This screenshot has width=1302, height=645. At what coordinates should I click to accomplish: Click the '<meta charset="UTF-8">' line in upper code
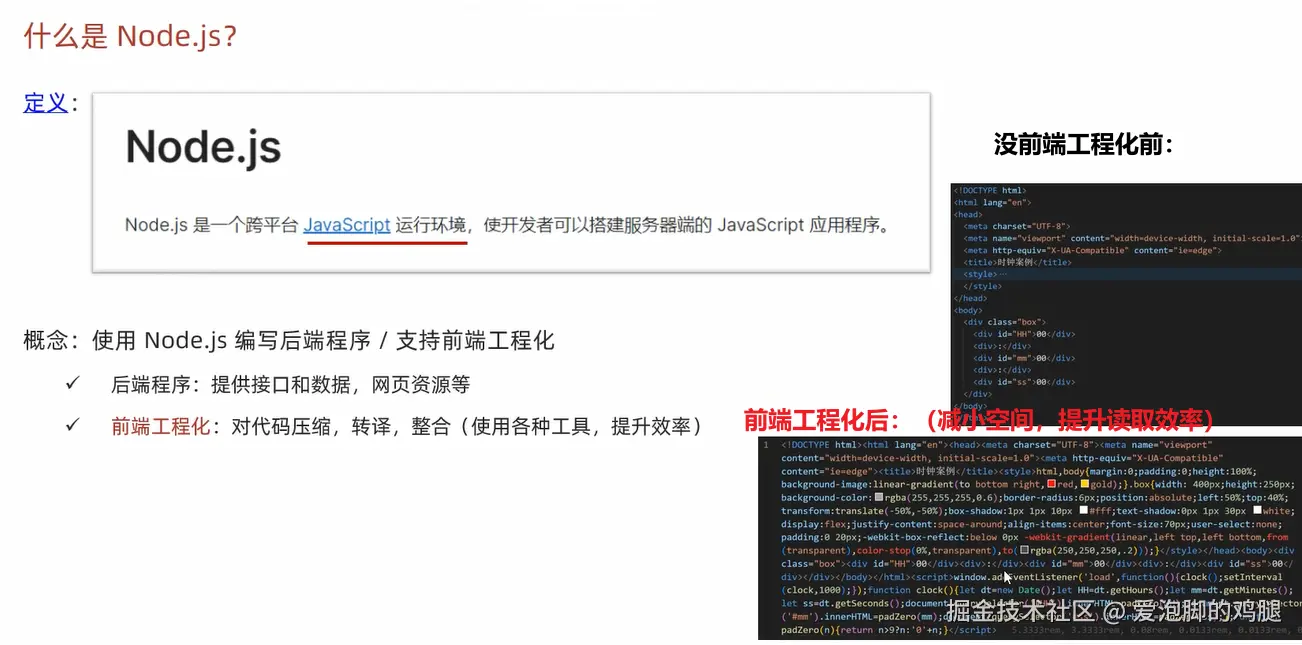click(x=1016, y=226)
